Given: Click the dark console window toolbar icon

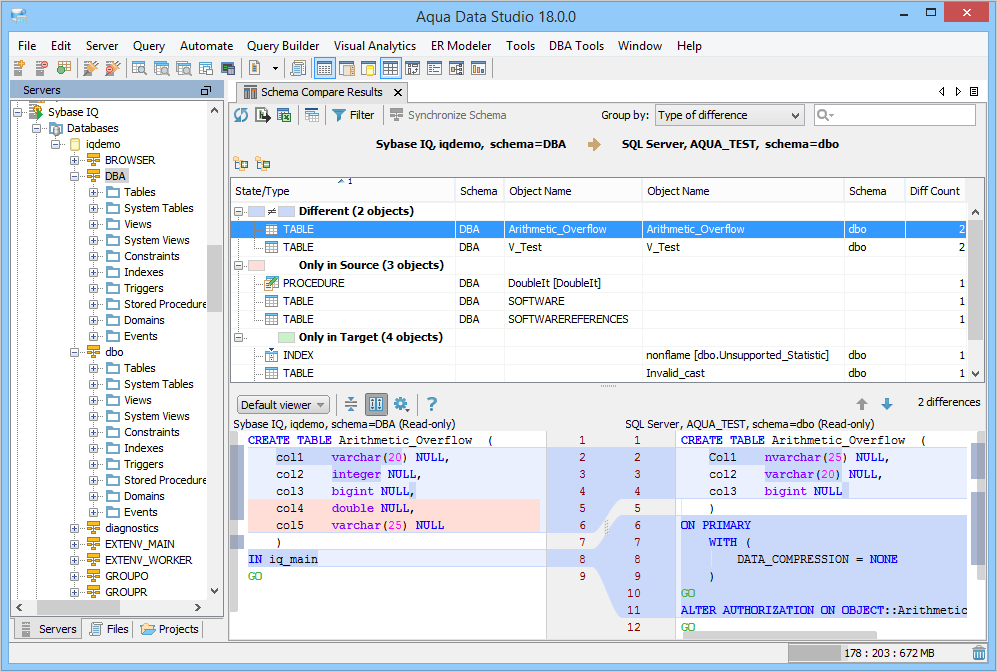Looking at the screenshot, I should click(x=228, y=68).
